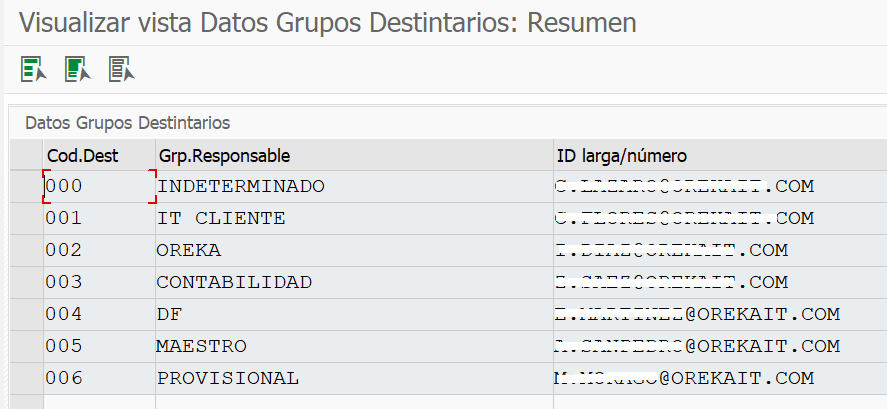The width and height of the screenshot is (887, 409).
Task: Click the OREKA group cell
Action: tap(354, 251)
